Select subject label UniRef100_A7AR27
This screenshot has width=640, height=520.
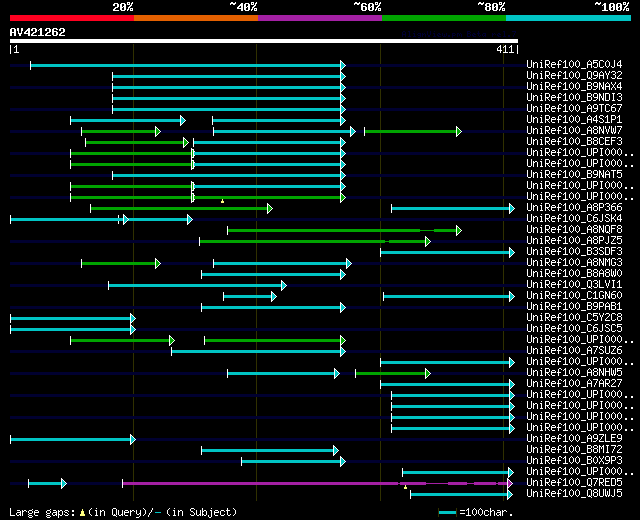[x=574, y=384]
